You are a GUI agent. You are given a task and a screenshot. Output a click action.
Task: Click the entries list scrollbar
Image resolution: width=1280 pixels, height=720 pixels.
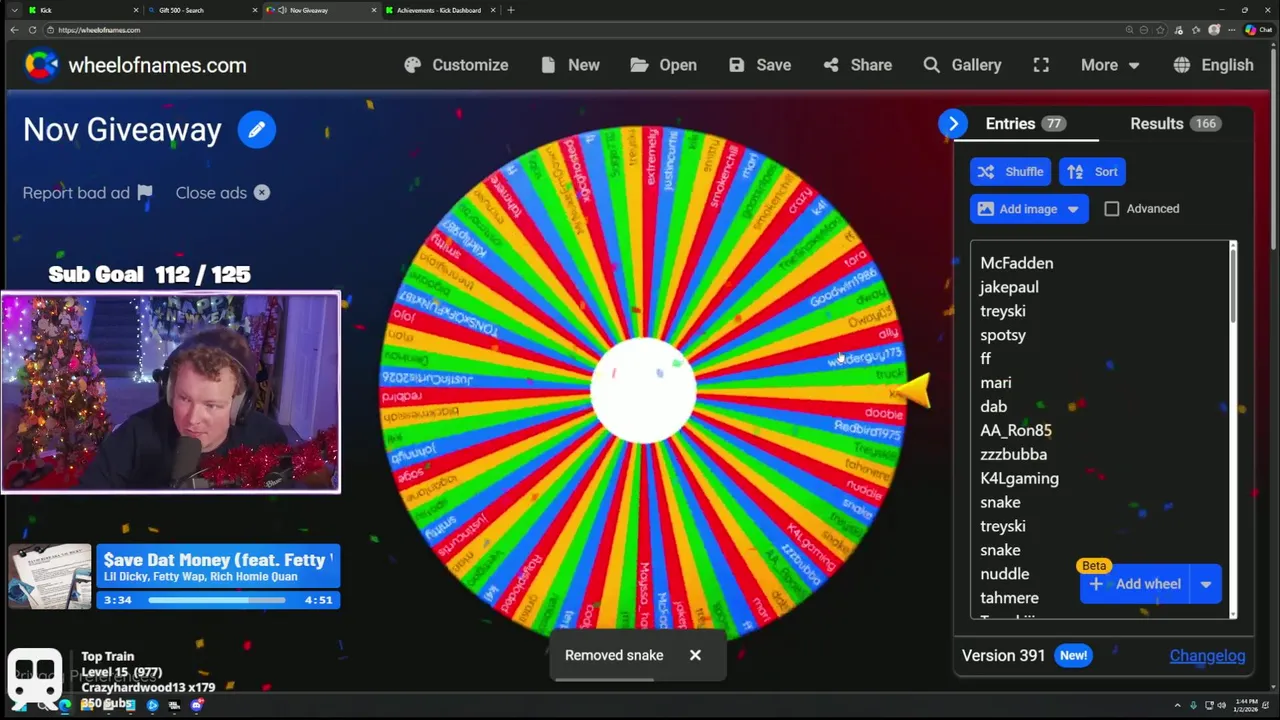(x=1233, y=285)
